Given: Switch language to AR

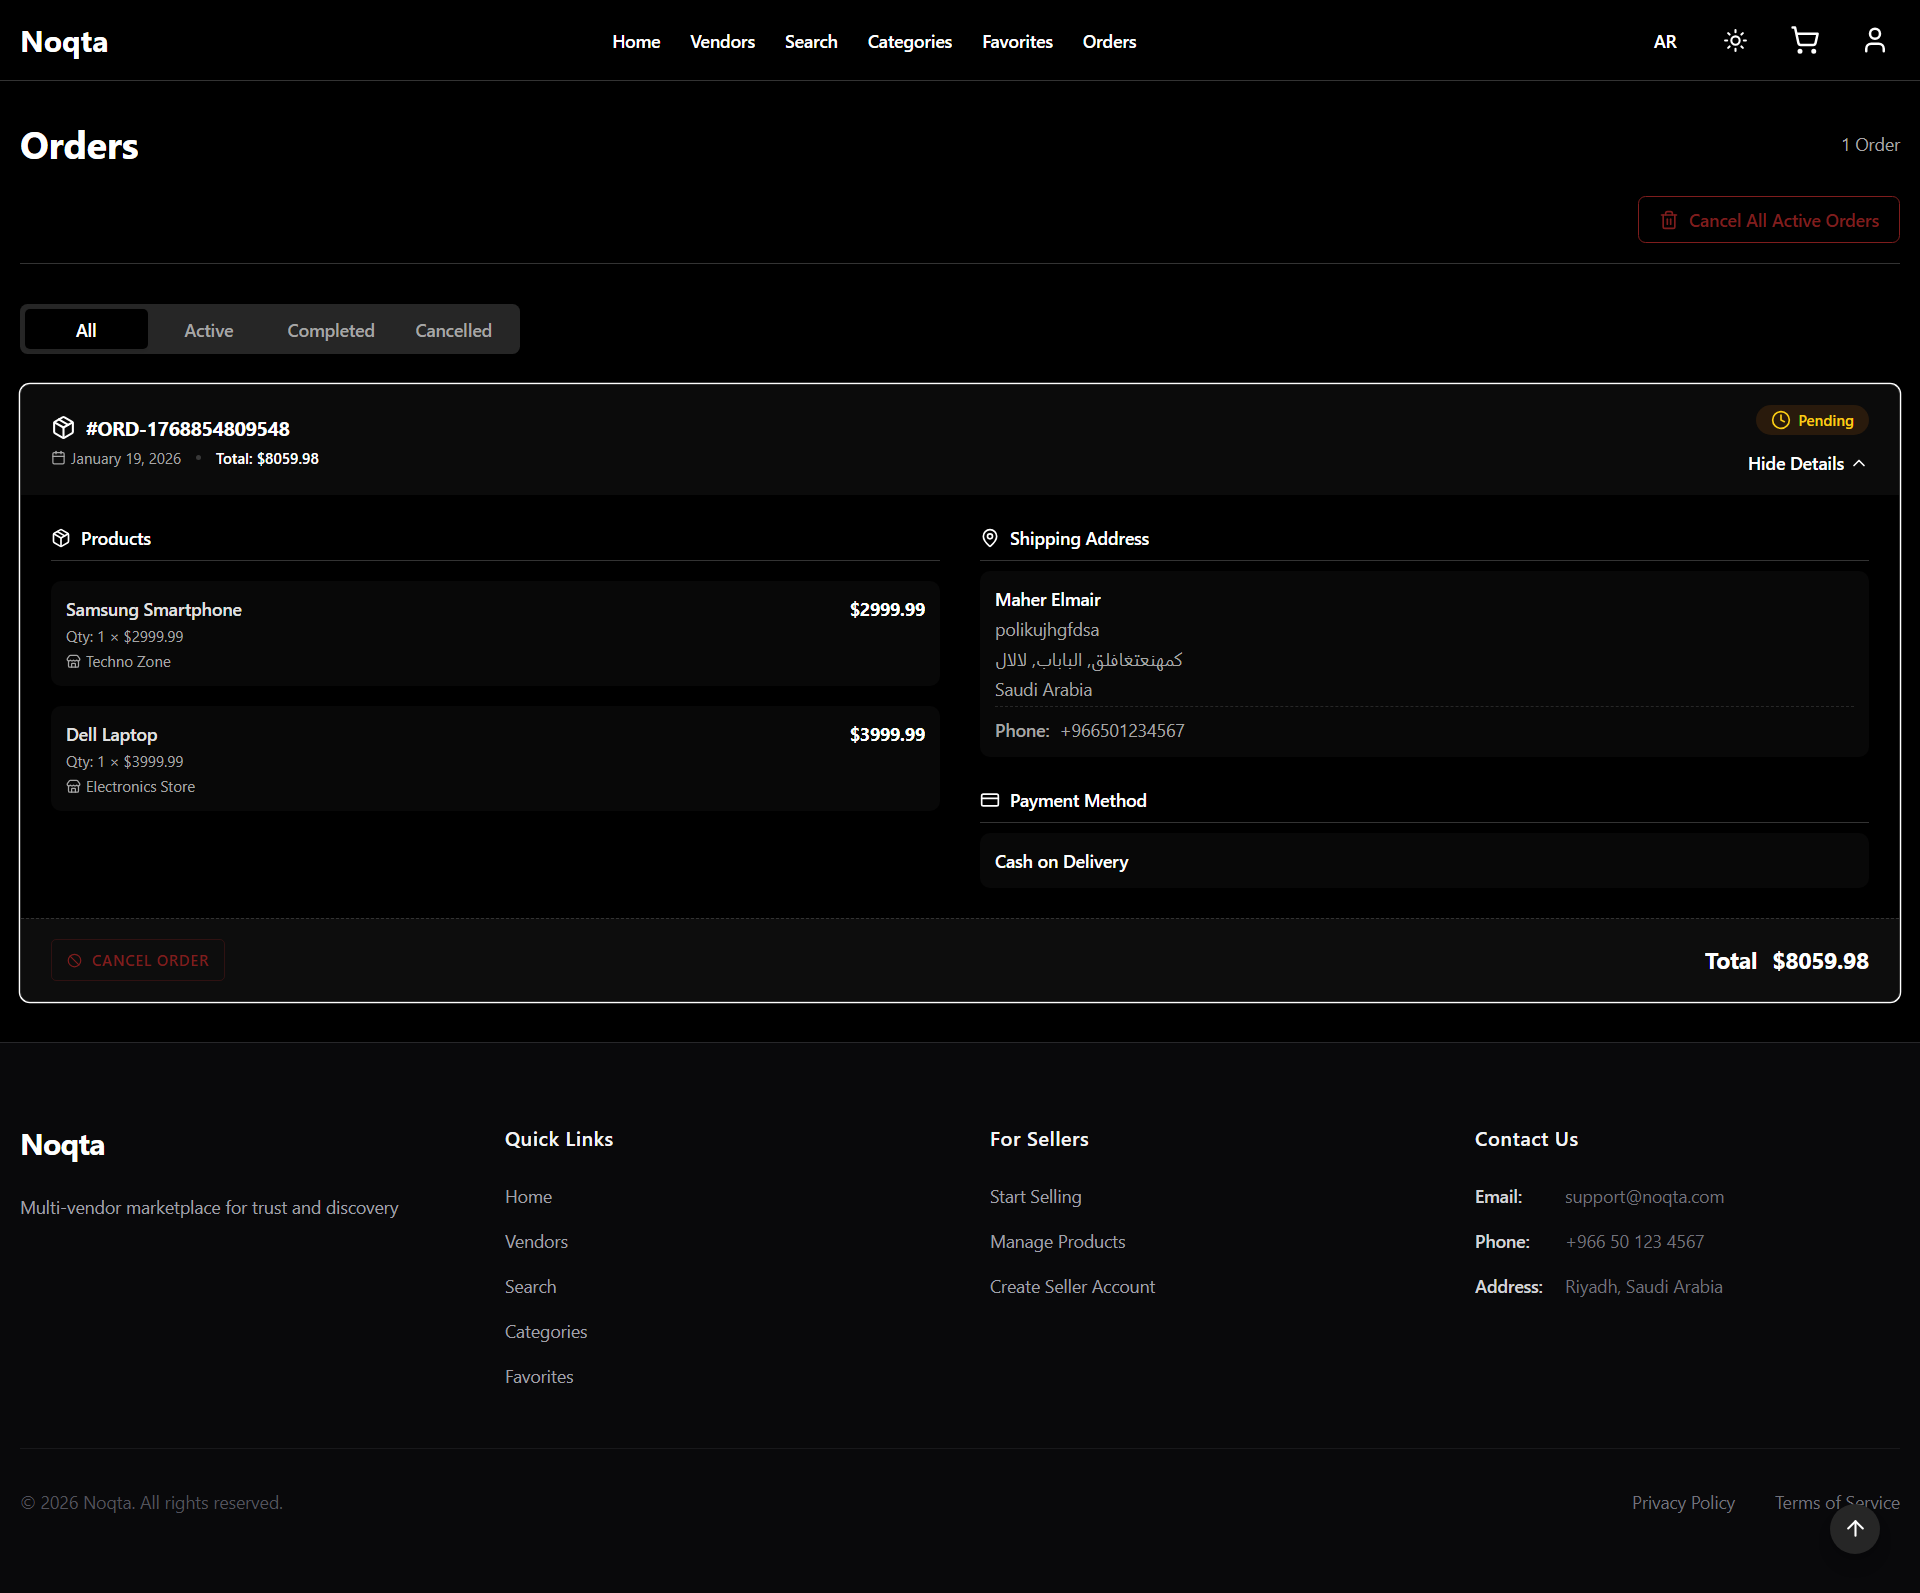Looking at the screenshot, I should [x=1665, y=42].
